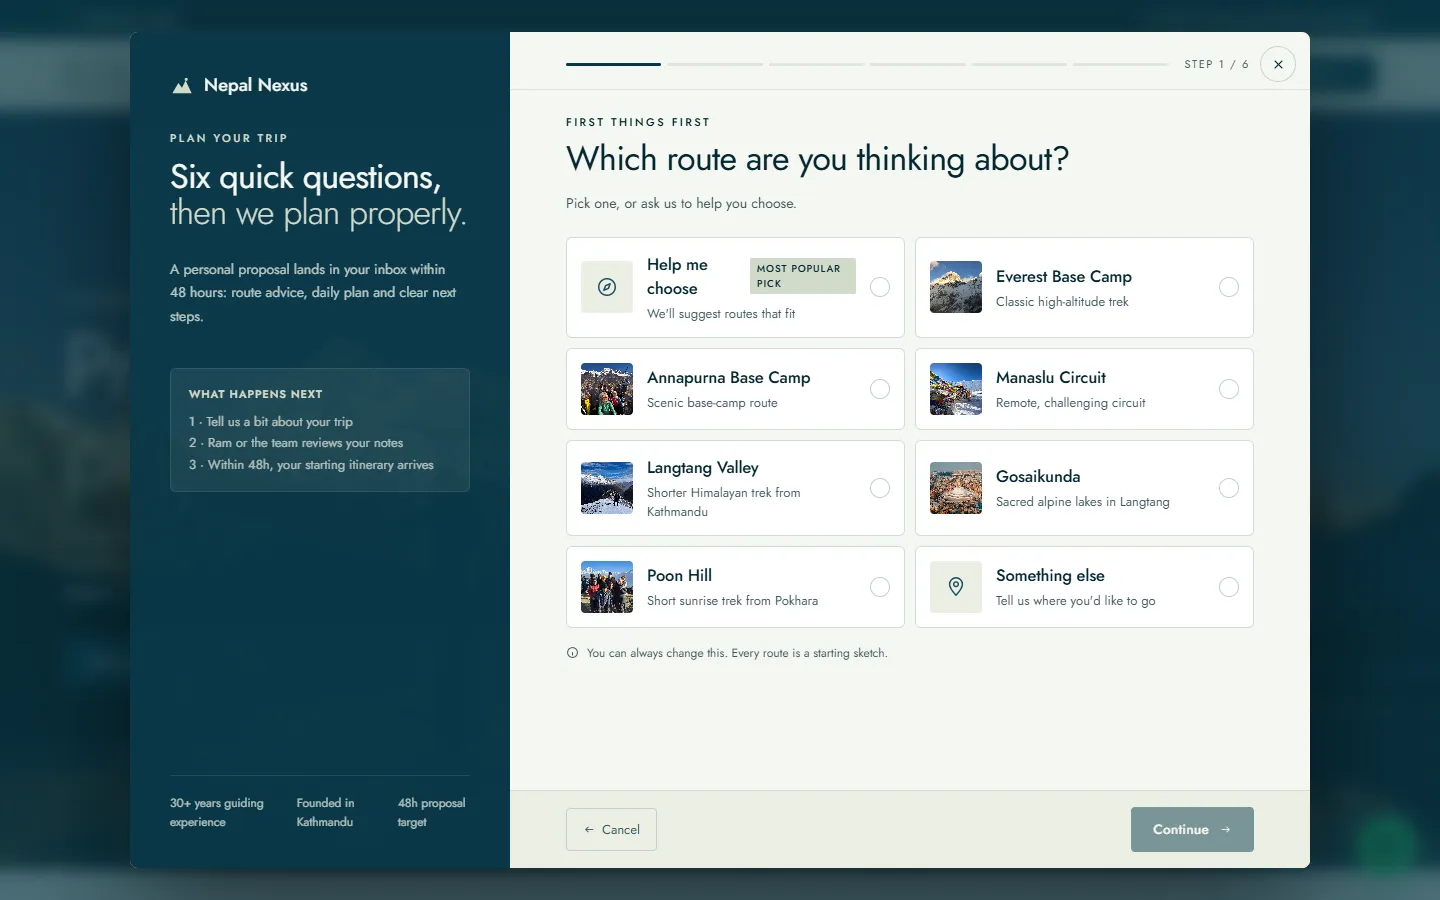This screenshot has width=1440, height=900.
Task: Select the Everest Base Camp radio button
Action: point(1229,287)
